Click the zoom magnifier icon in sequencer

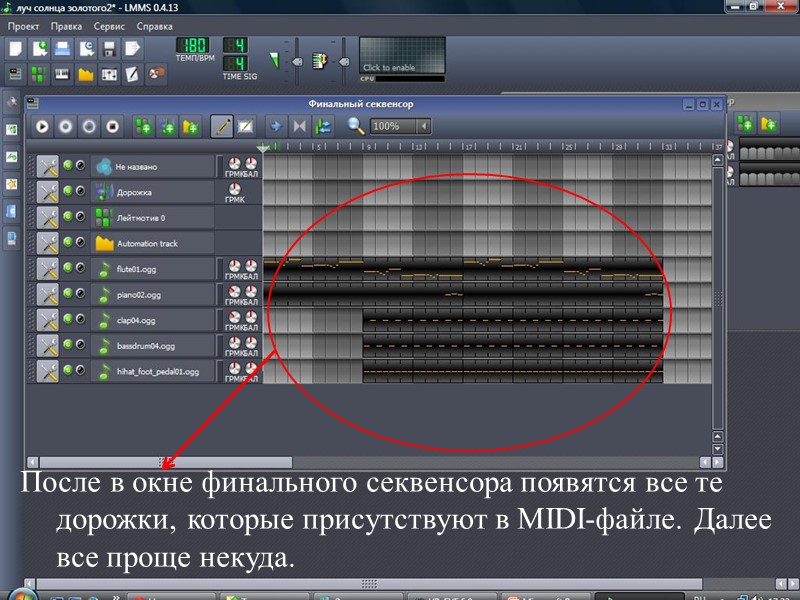[x=355, y=127]
